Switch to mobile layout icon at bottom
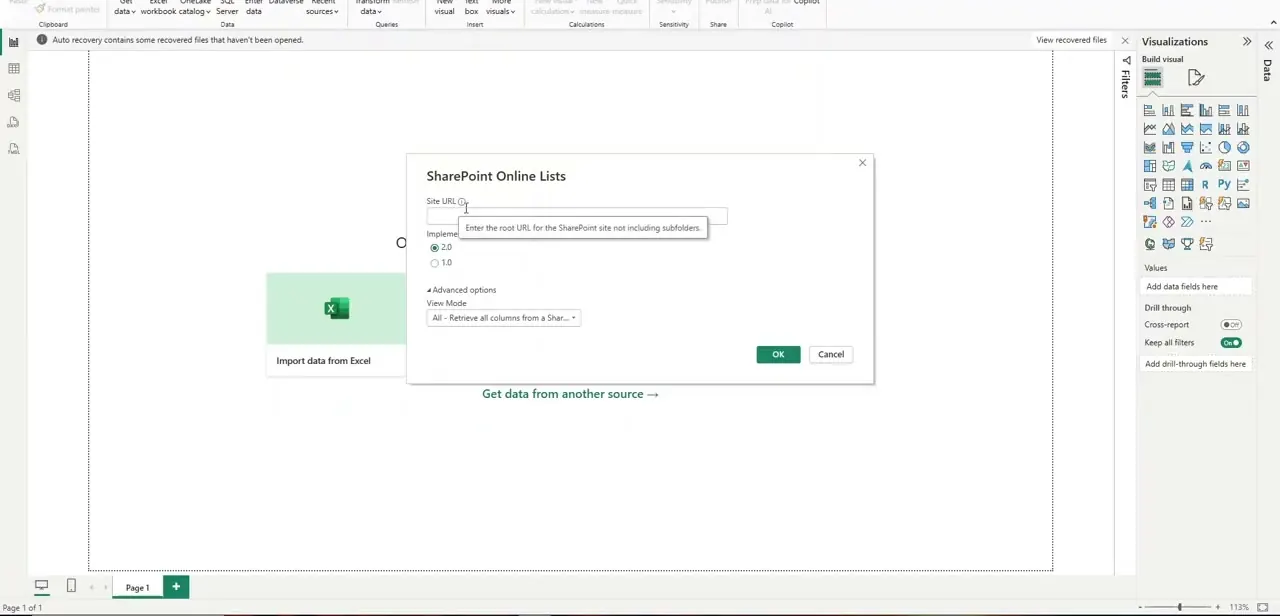The width and height of the screenshot is (1280, 616). 71,586
